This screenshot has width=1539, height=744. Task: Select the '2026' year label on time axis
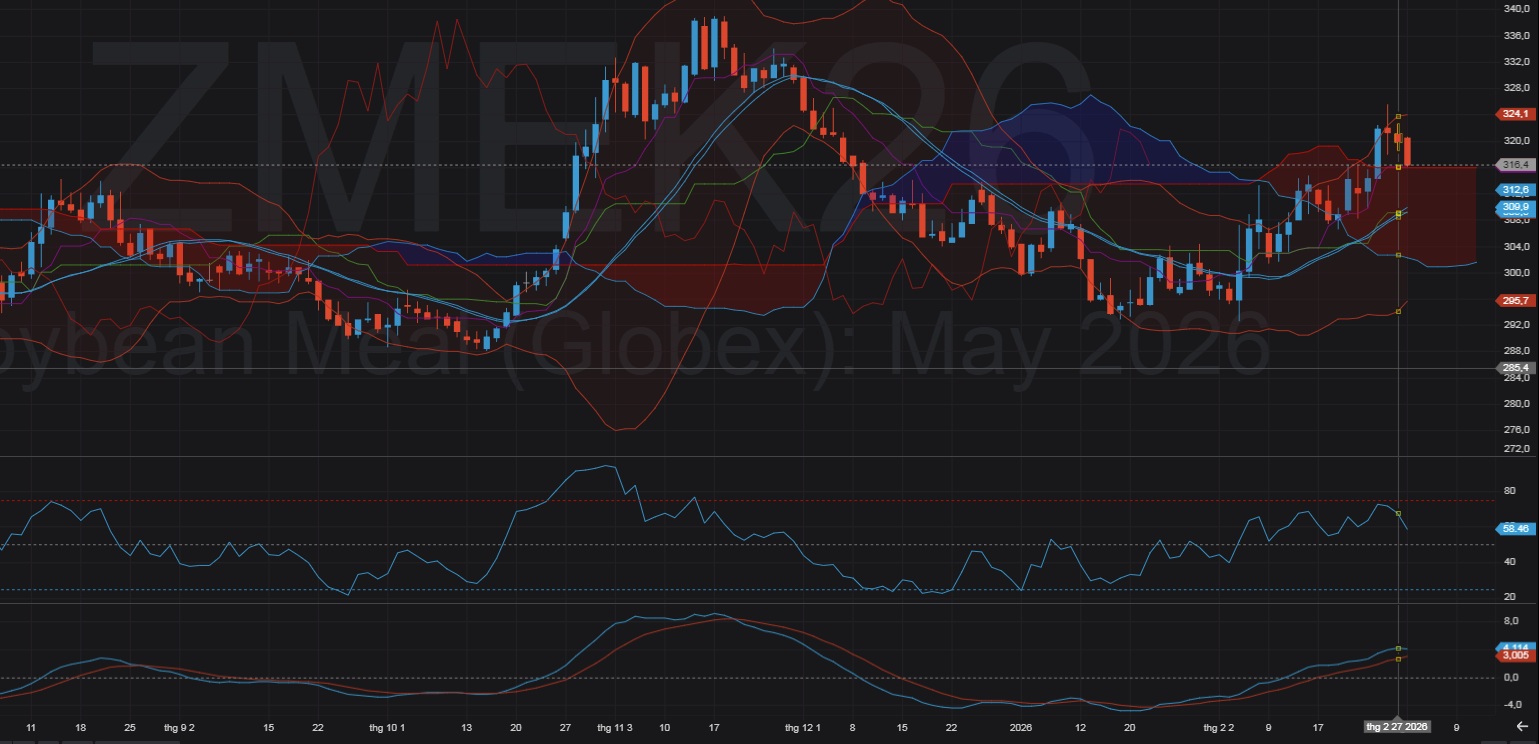click(x=1020, y=727)
